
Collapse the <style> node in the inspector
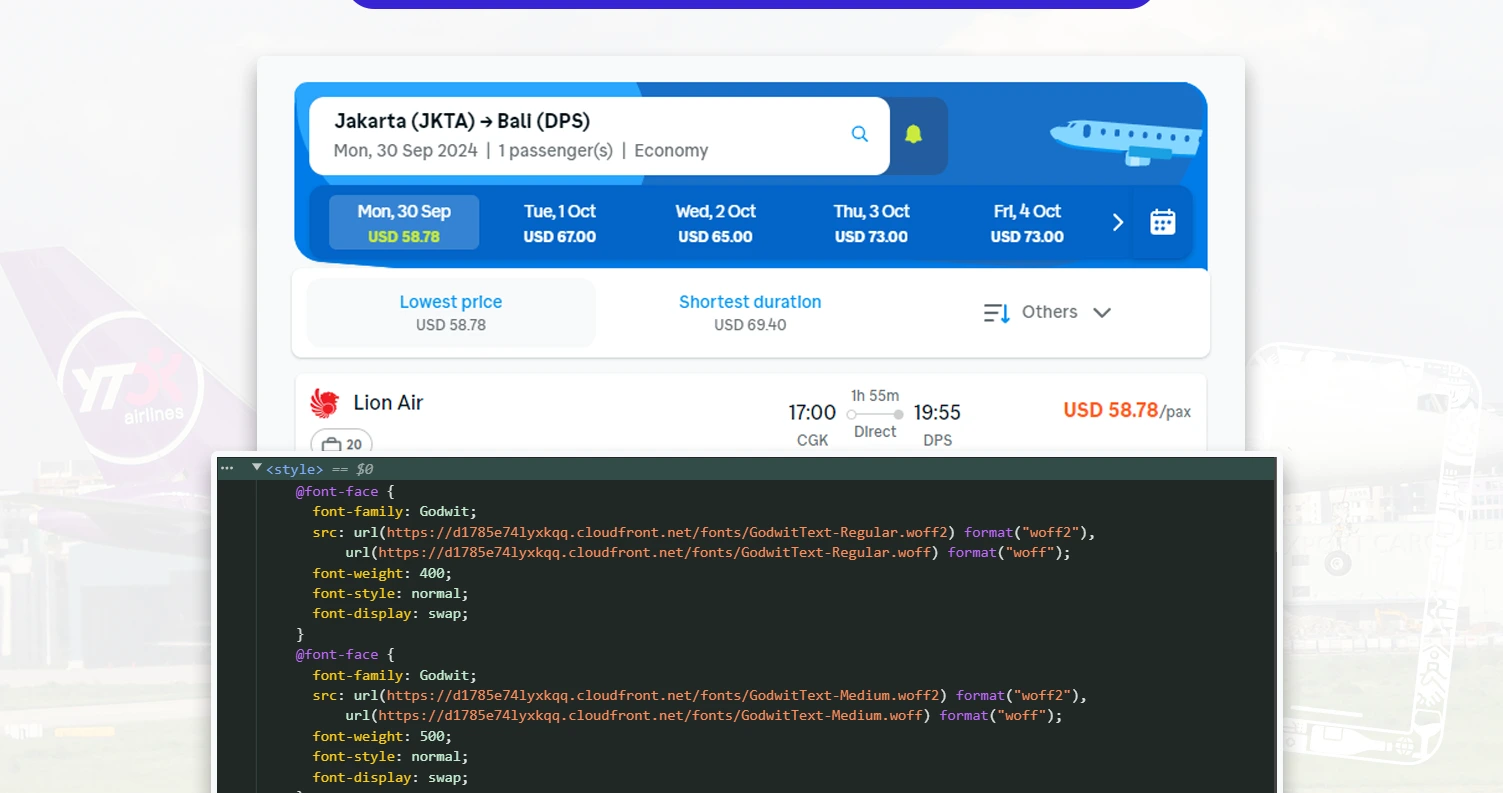pos(257,467)
